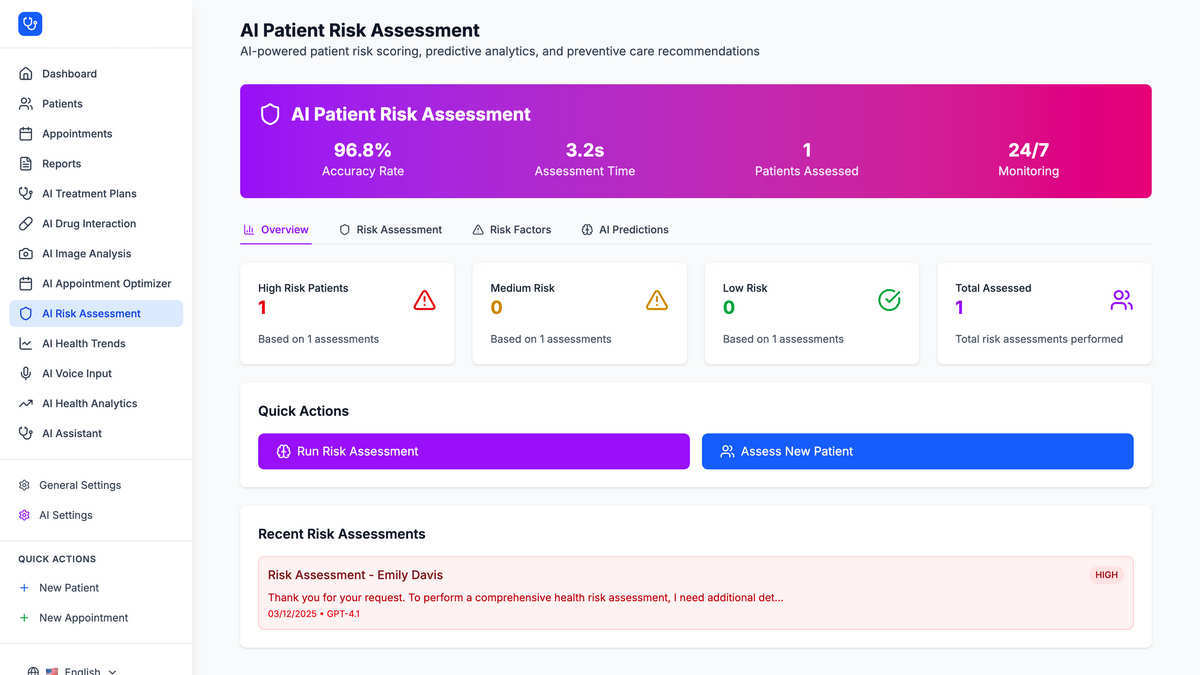Open Emily Davis risk assessment entry
The height and width of the screenshot is (675, 1200).
pyautogui.click(x=696, y=593)
